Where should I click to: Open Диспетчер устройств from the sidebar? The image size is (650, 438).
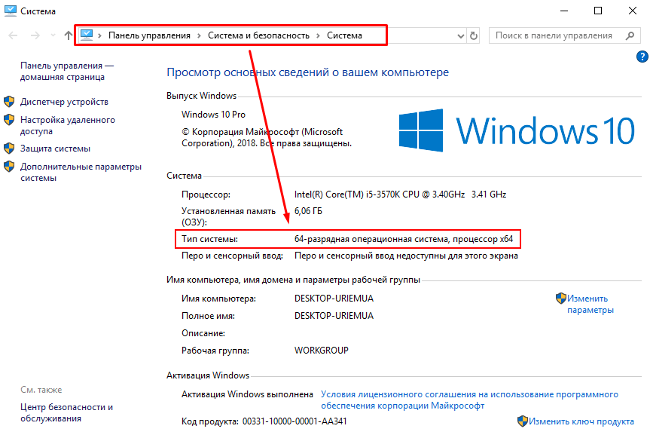pos(63,101)
